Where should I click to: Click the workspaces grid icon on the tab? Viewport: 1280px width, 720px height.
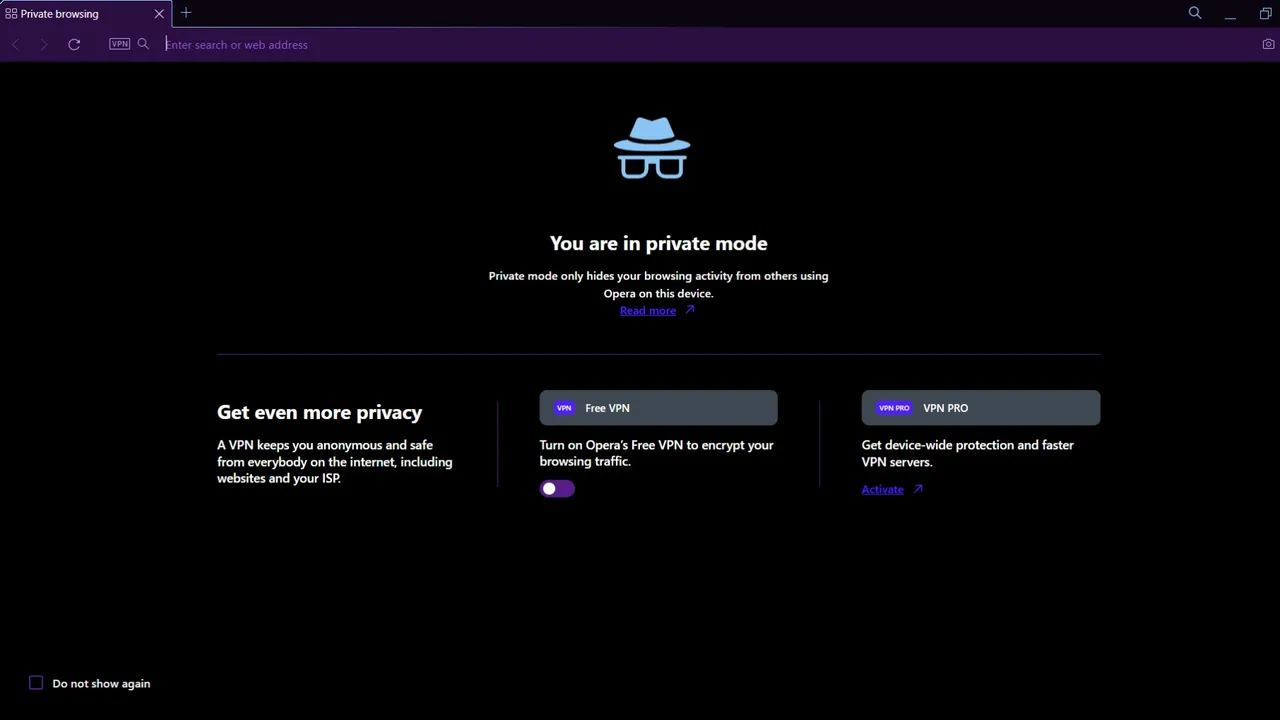(11, 13)
